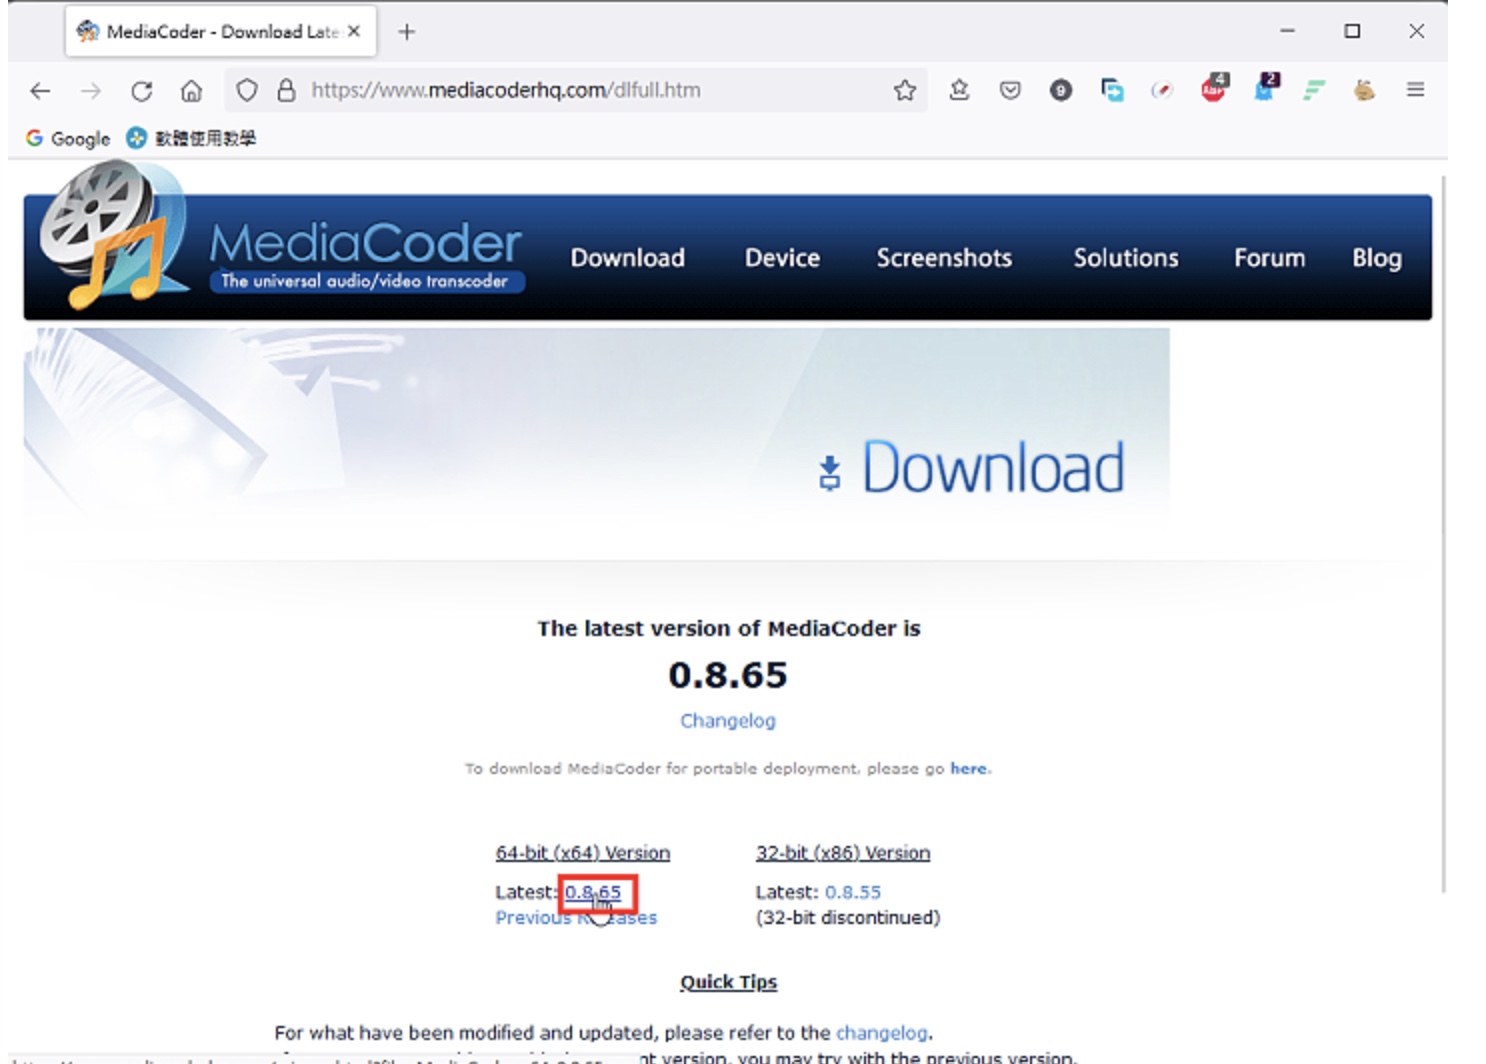Reload the current page
This screenshot has height=1064, width=1486.
[x=141, y=91]
